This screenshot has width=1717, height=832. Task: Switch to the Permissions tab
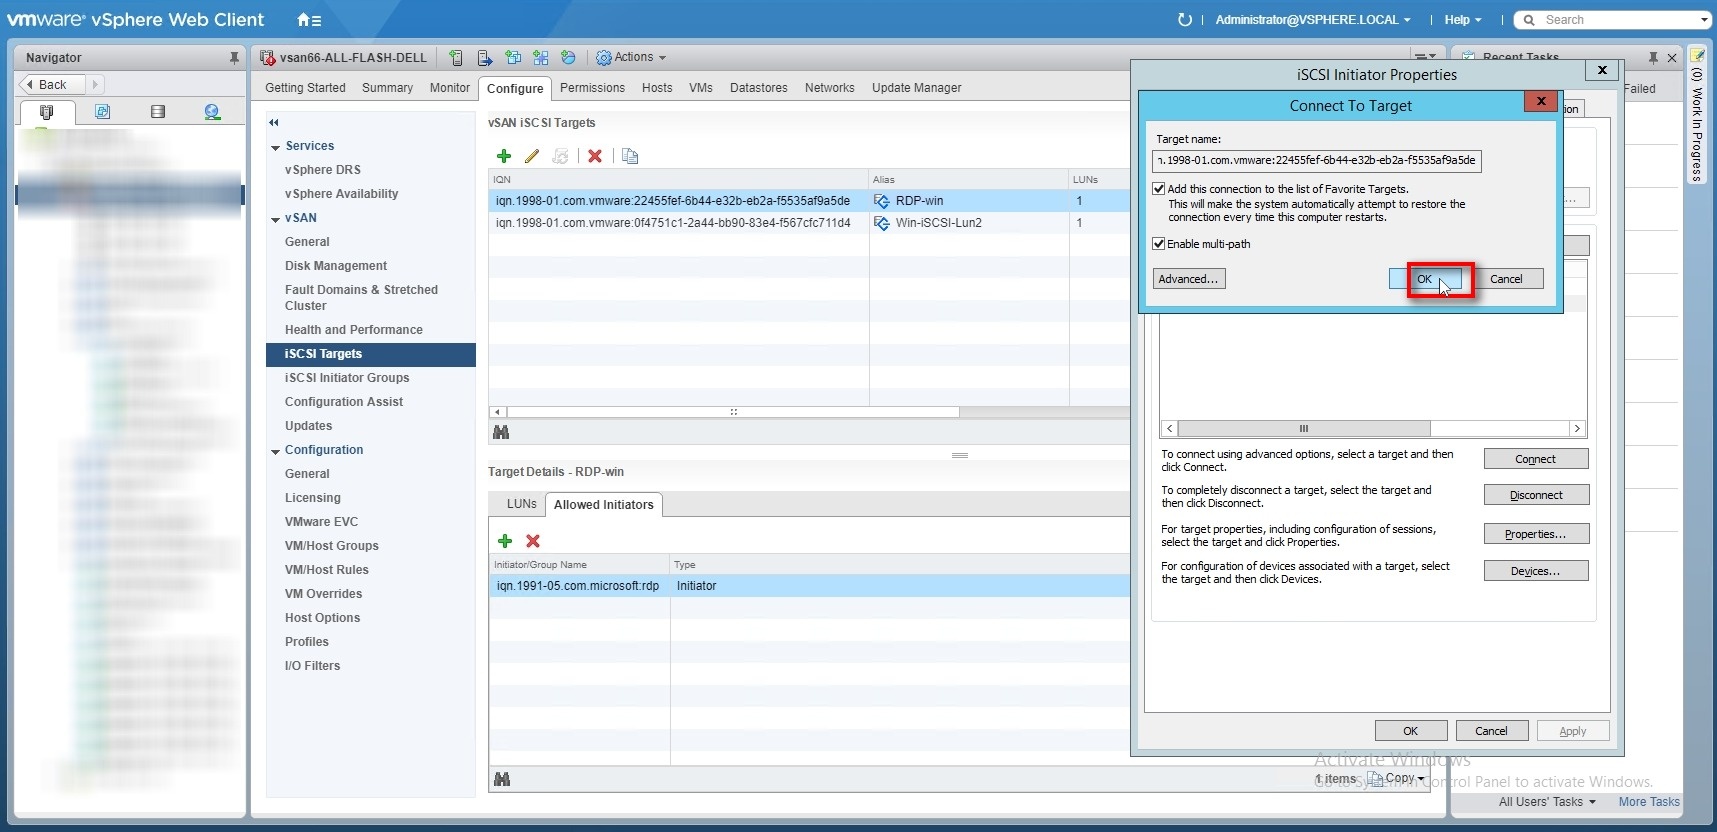(592, 88)
